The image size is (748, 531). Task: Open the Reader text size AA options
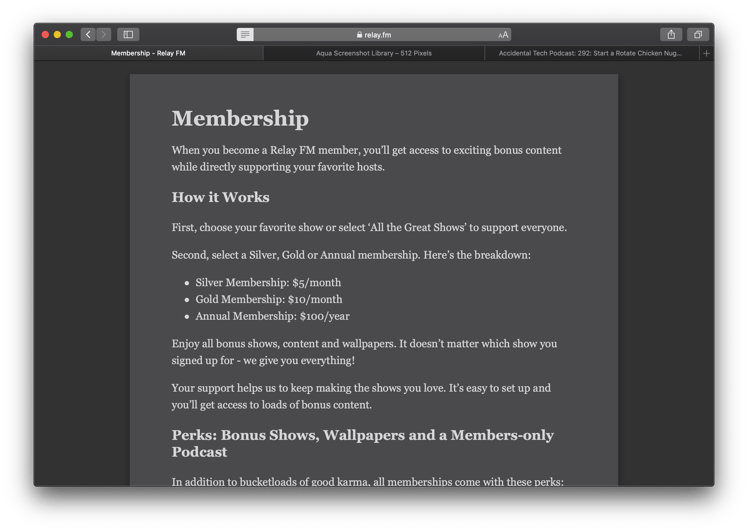click(x=503, y=35)
